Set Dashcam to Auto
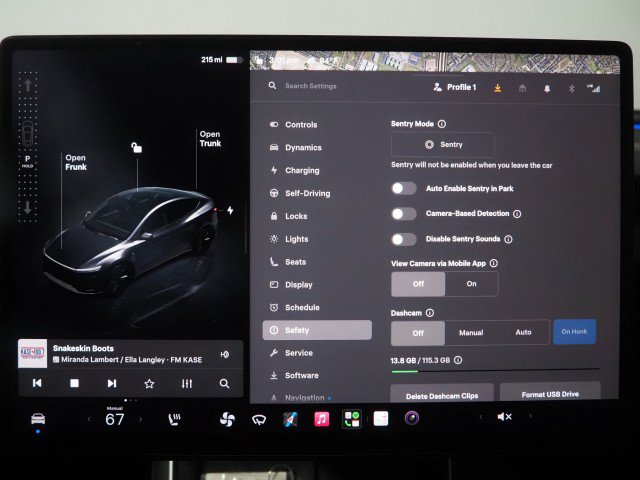Screen dimensions: 640x480 pos(523,333)
